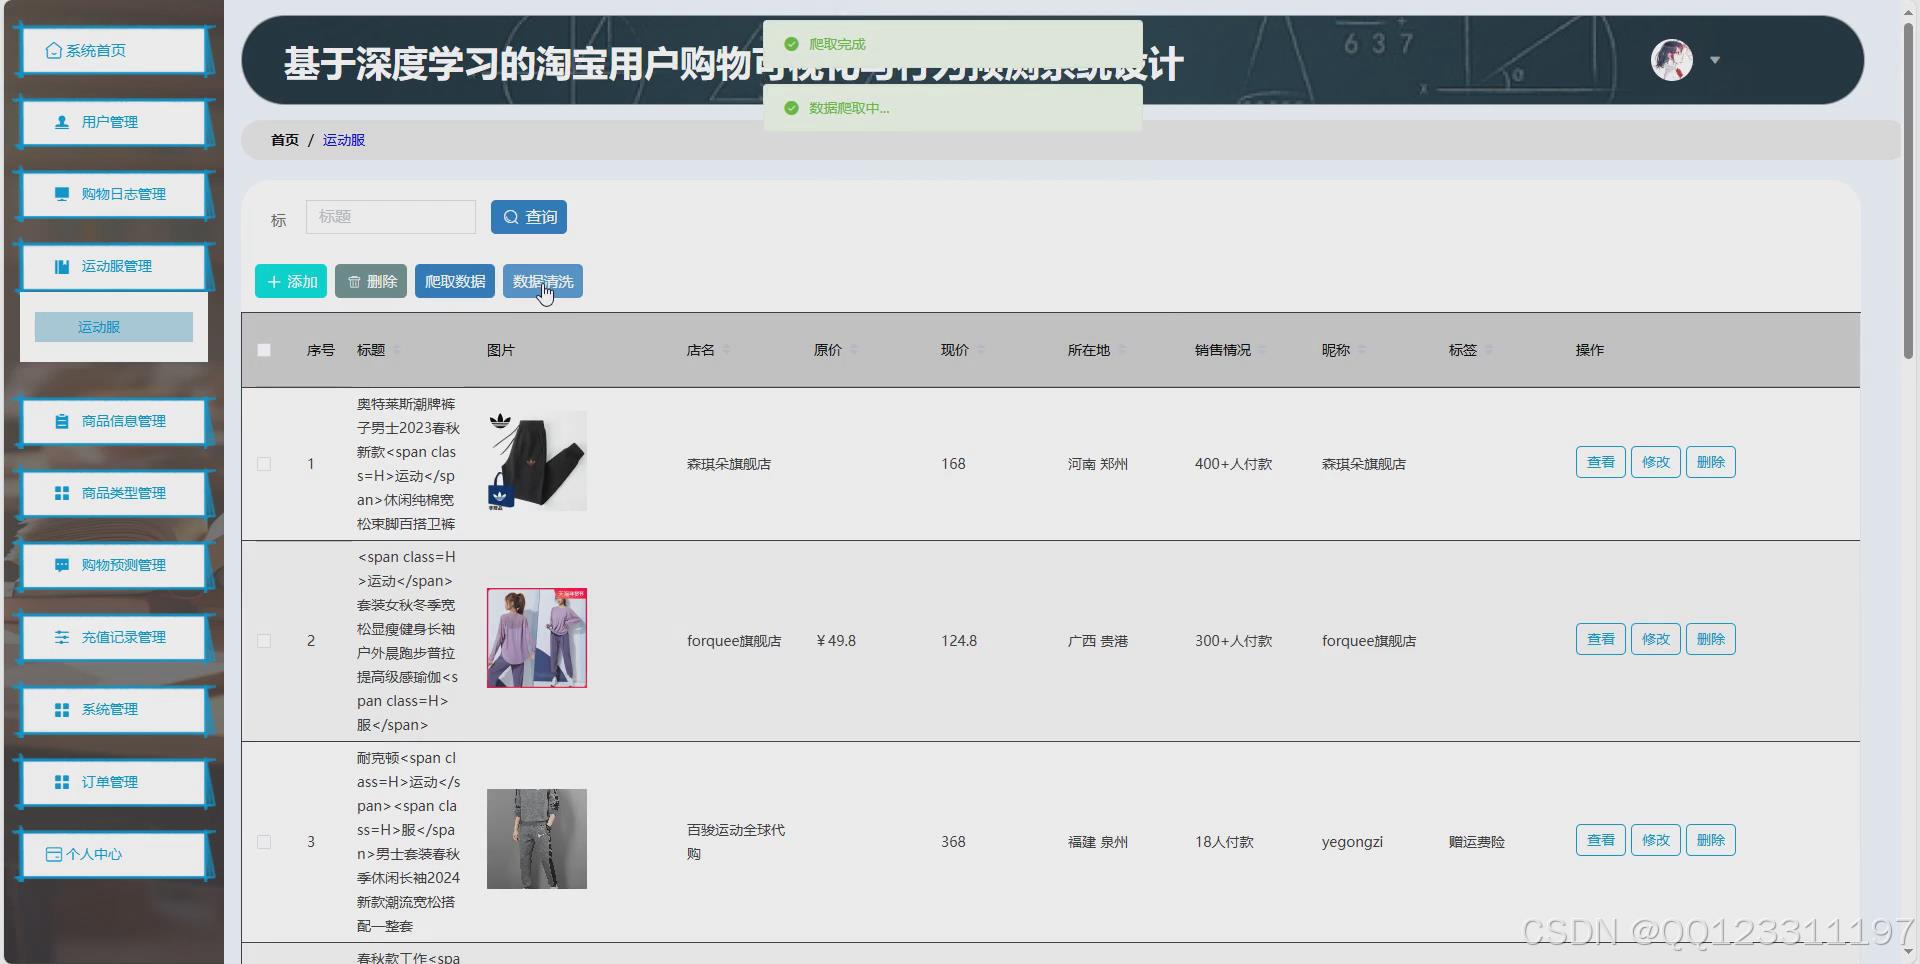
Task: Click the grid icon beside 商品类型管理
Action: [62, 493]
